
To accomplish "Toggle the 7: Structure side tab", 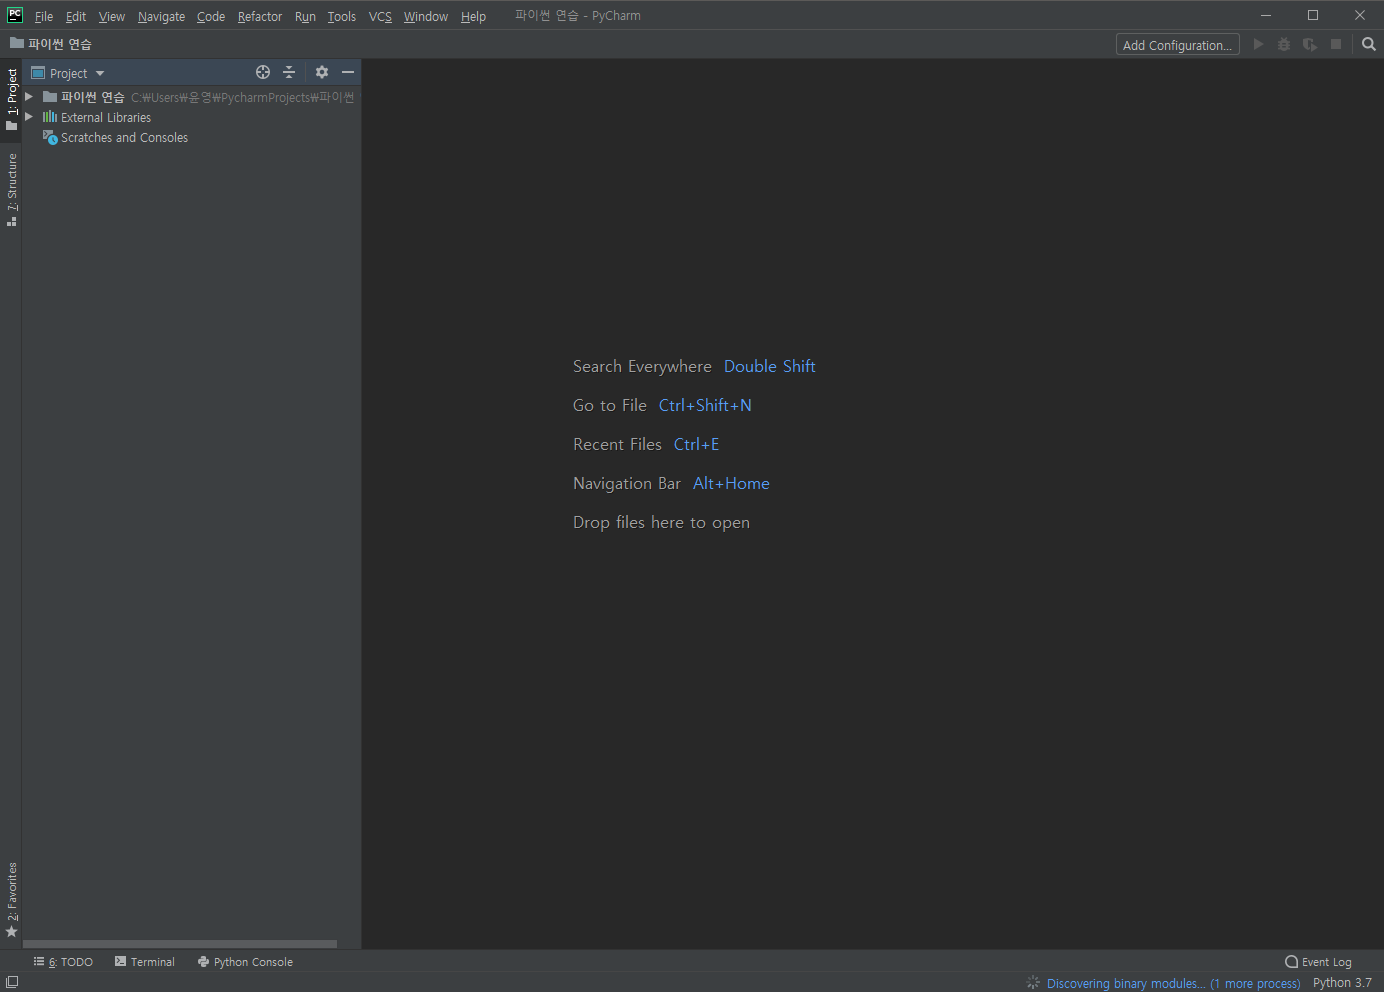I will click(x=11, y=190).
